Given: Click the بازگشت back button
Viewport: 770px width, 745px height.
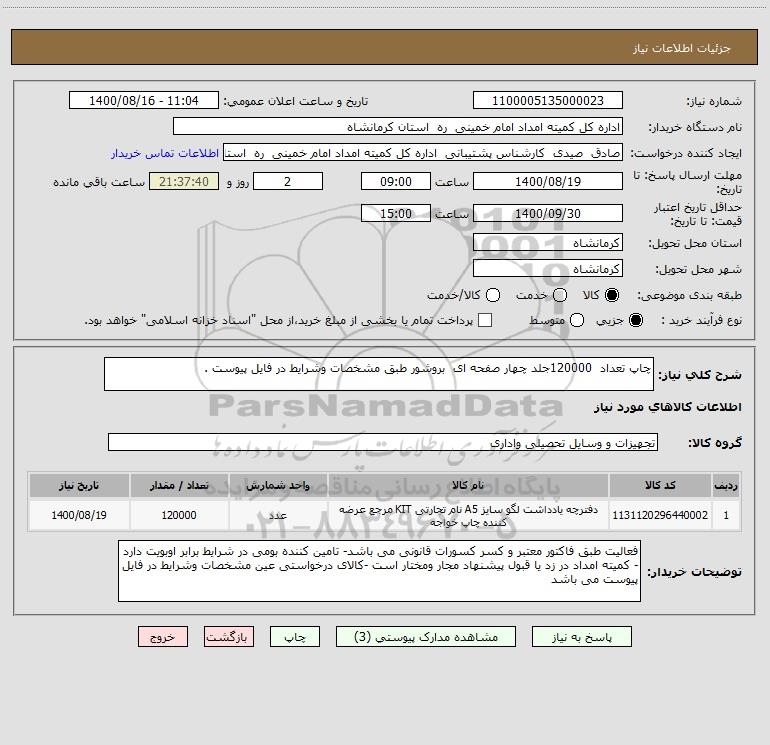Looking at the screenshot, I should click(x=229, y=637).
